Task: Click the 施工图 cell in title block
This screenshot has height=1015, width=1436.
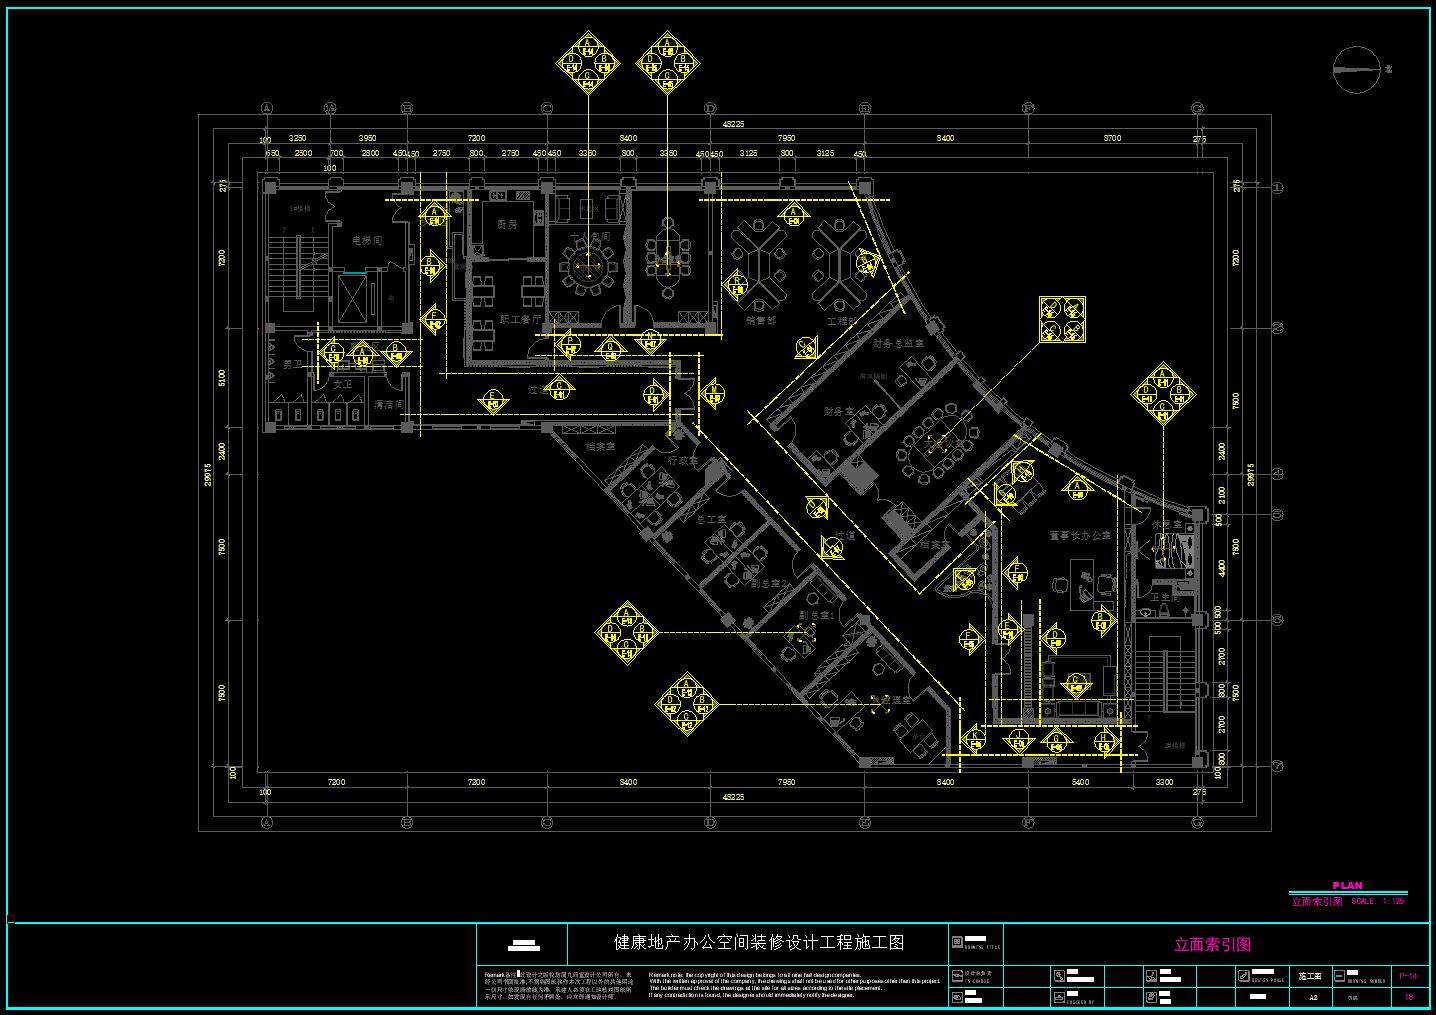Action: (x=1309, y=975)
